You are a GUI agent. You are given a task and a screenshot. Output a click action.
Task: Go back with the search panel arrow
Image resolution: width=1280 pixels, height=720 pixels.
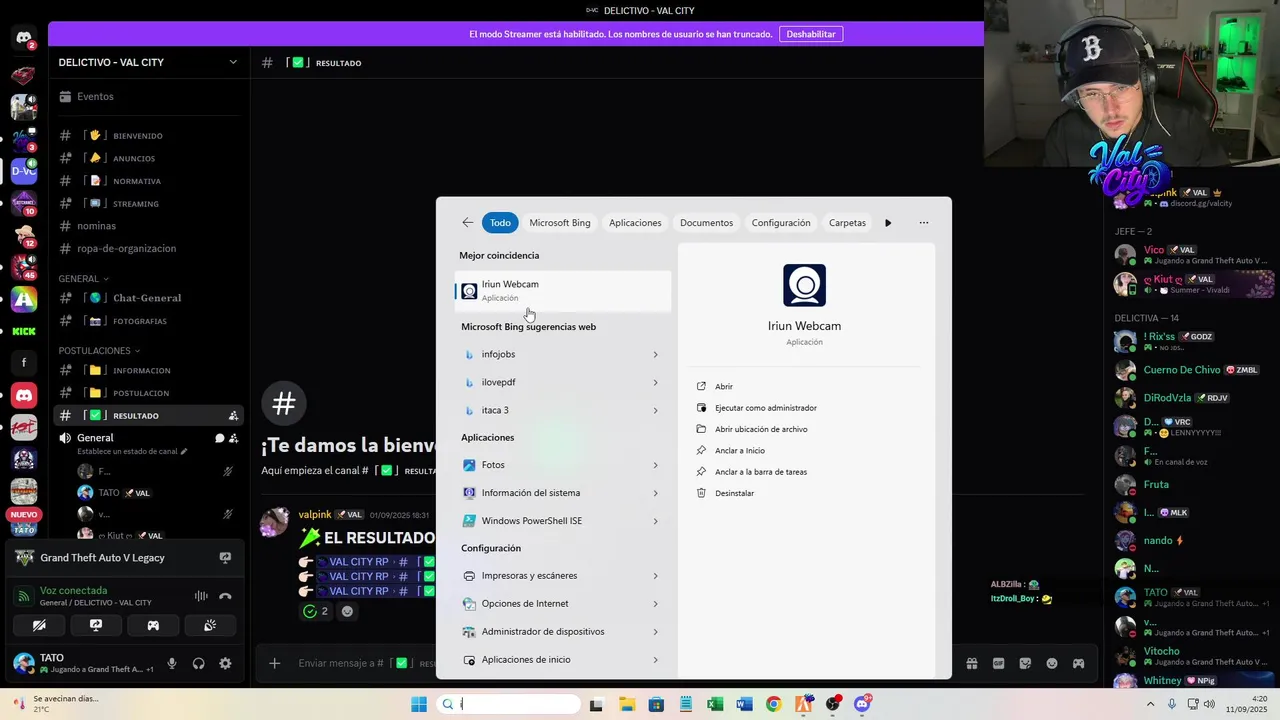468,223
